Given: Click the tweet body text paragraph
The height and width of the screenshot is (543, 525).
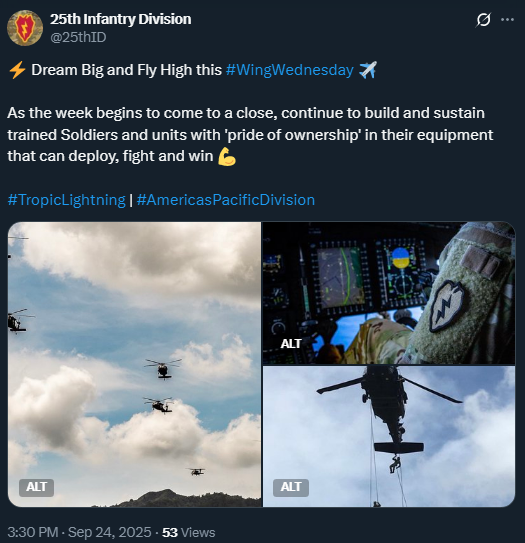Looking at the screenshot, I should pos(250,135).
